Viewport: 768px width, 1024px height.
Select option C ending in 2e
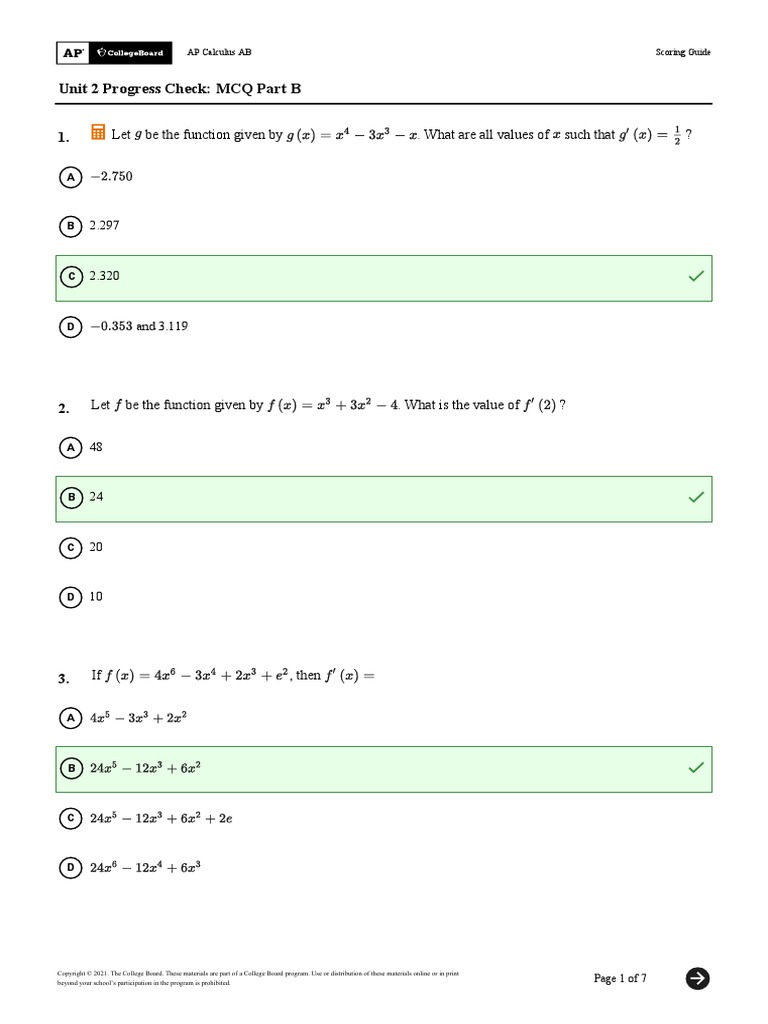pyautogui.click(x=70, y=818)
